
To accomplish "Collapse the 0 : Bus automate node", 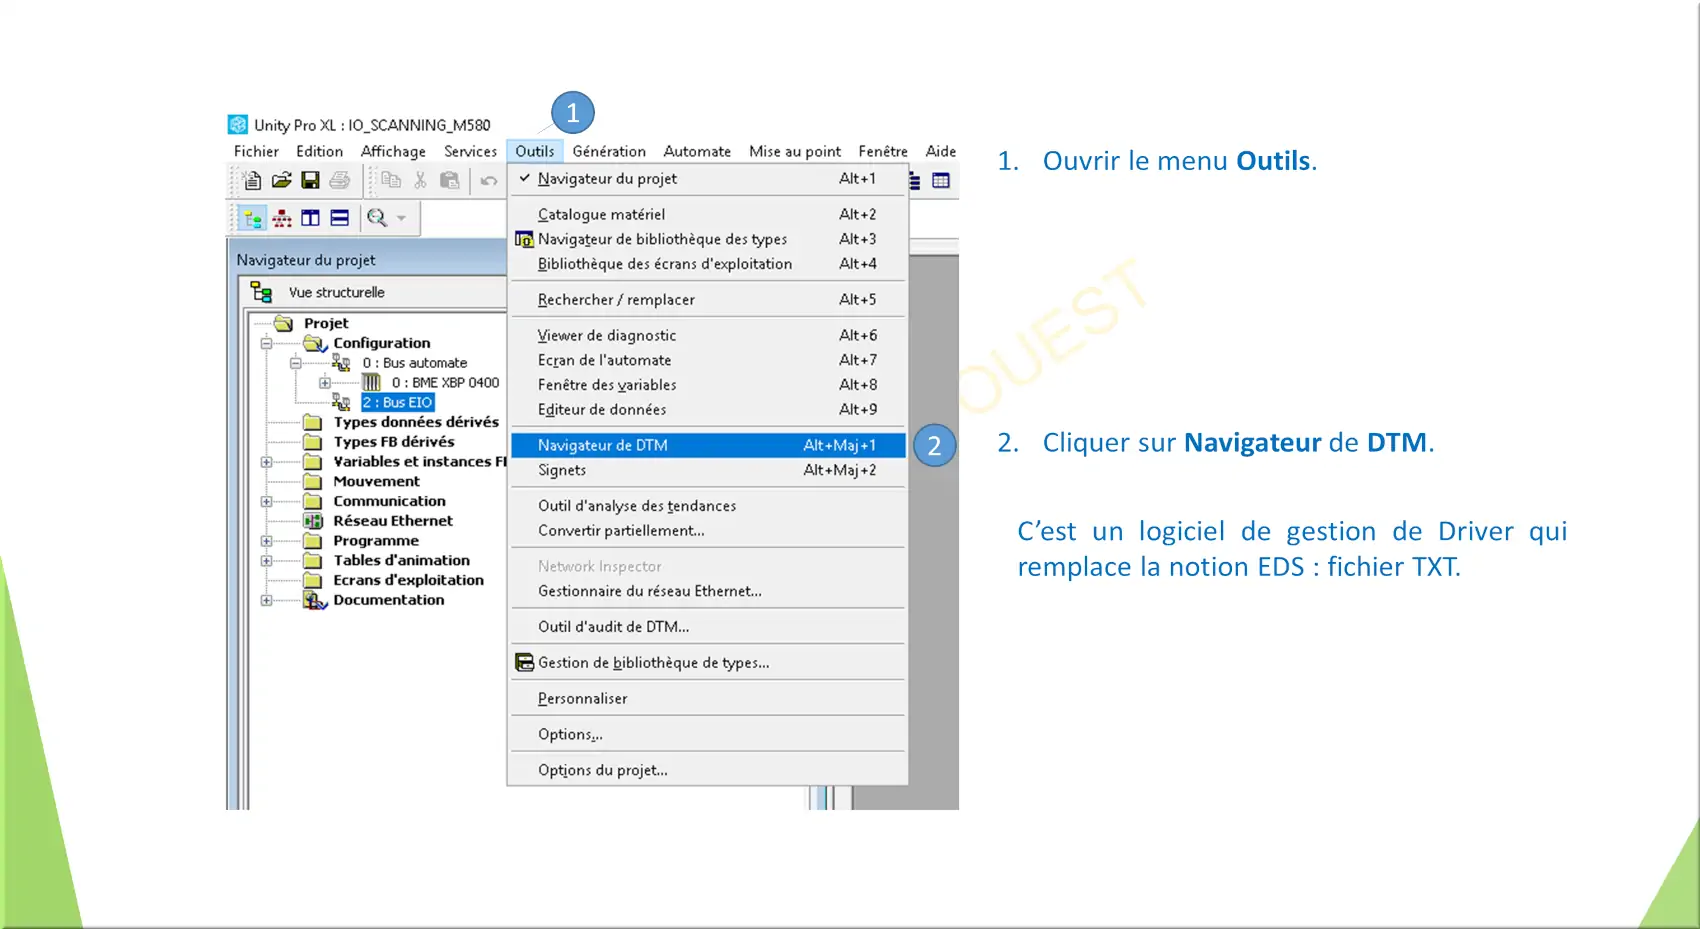I will pos(295,363).
